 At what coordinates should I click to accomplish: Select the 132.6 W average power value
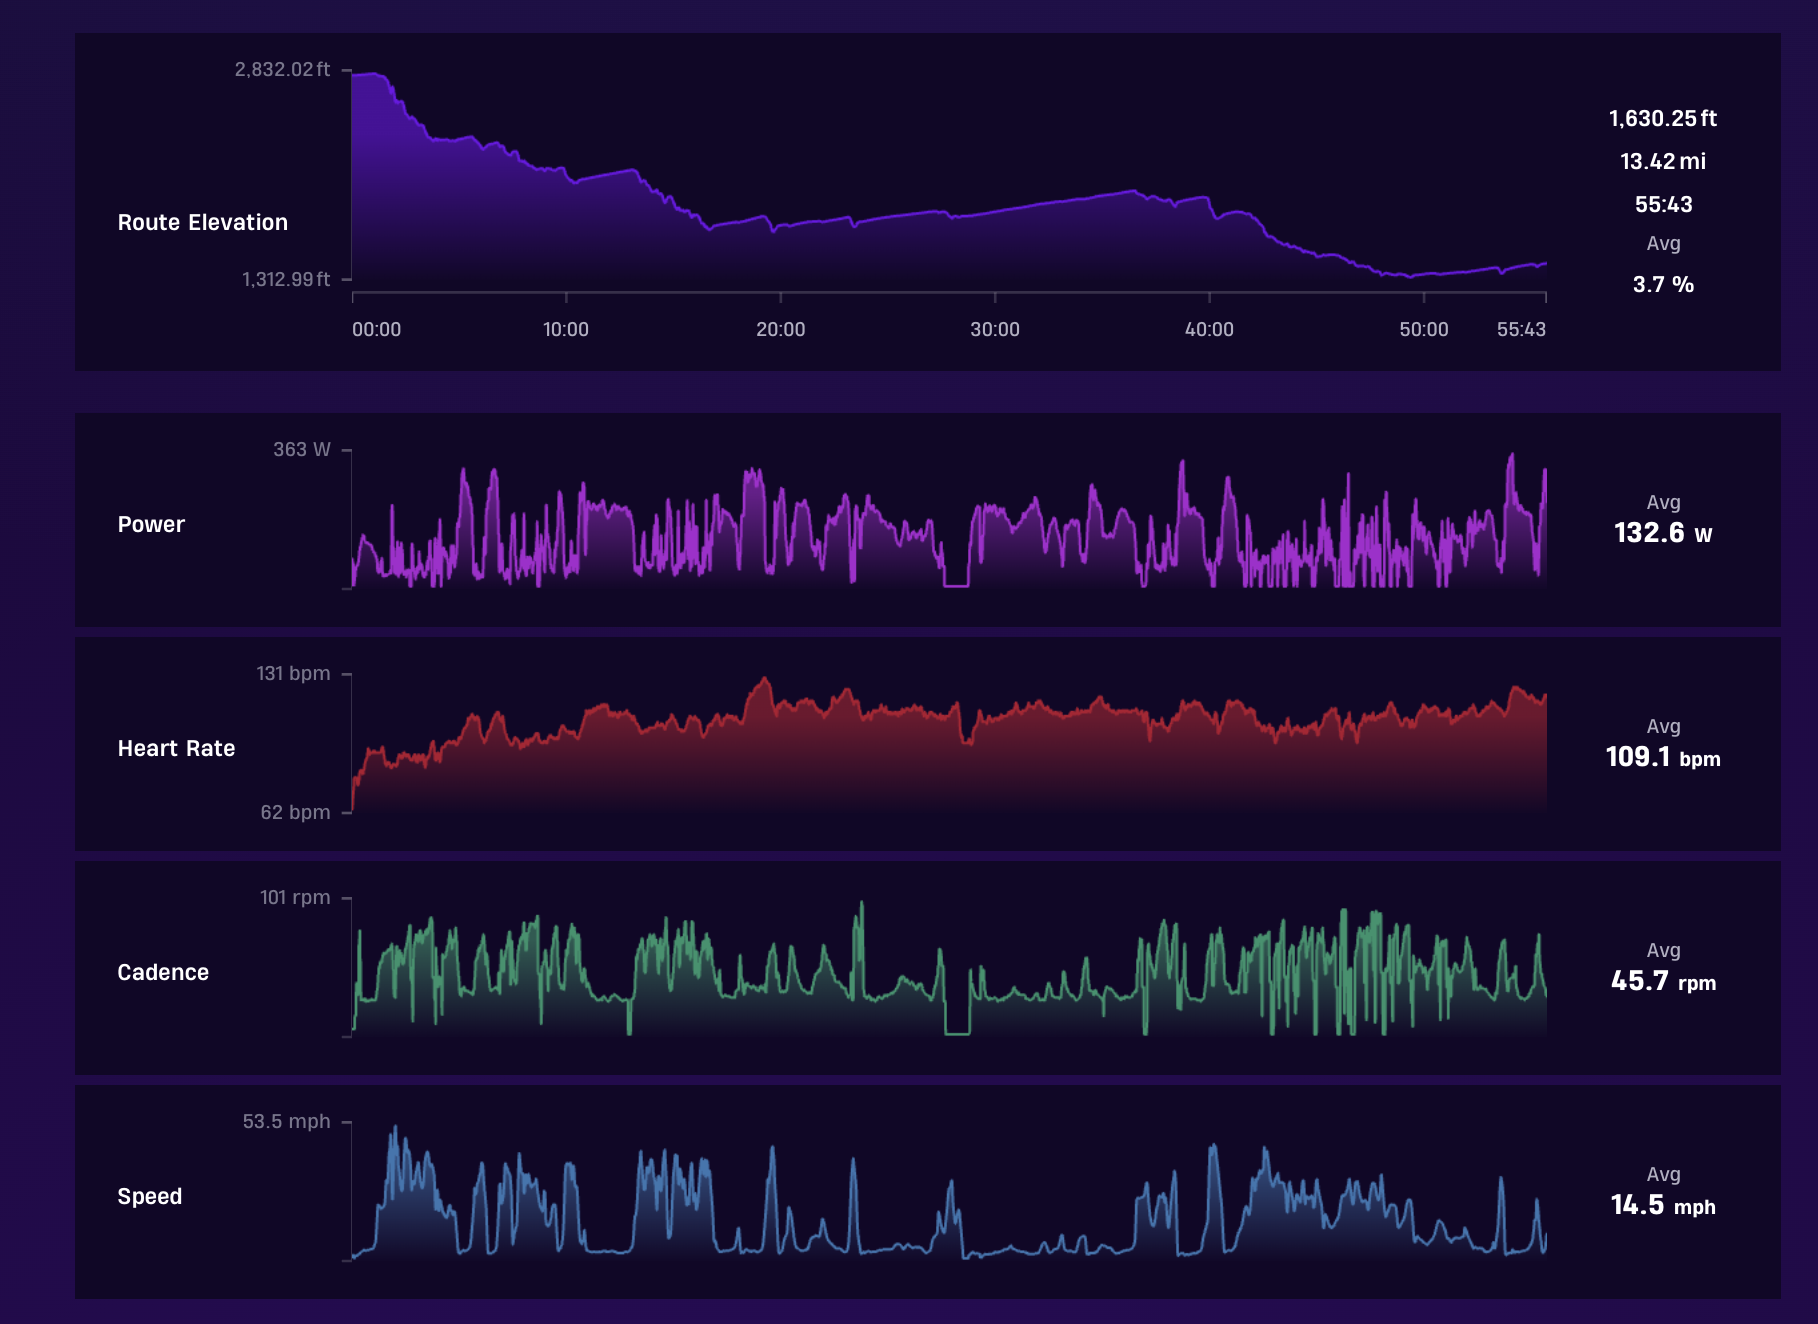point(1663,533)
